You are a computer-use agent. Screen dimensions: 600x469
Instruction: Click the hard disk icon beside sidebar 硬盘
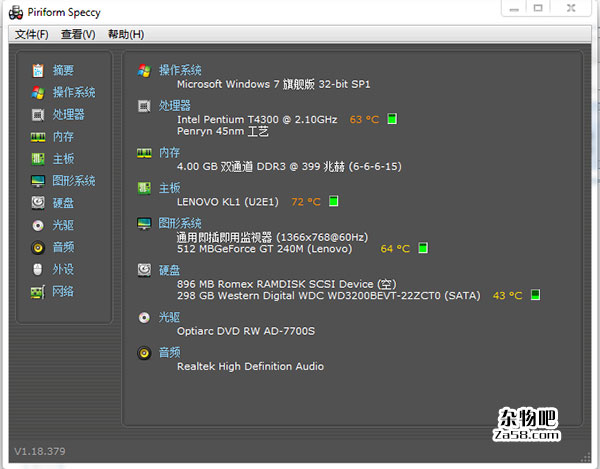(38, 203)
